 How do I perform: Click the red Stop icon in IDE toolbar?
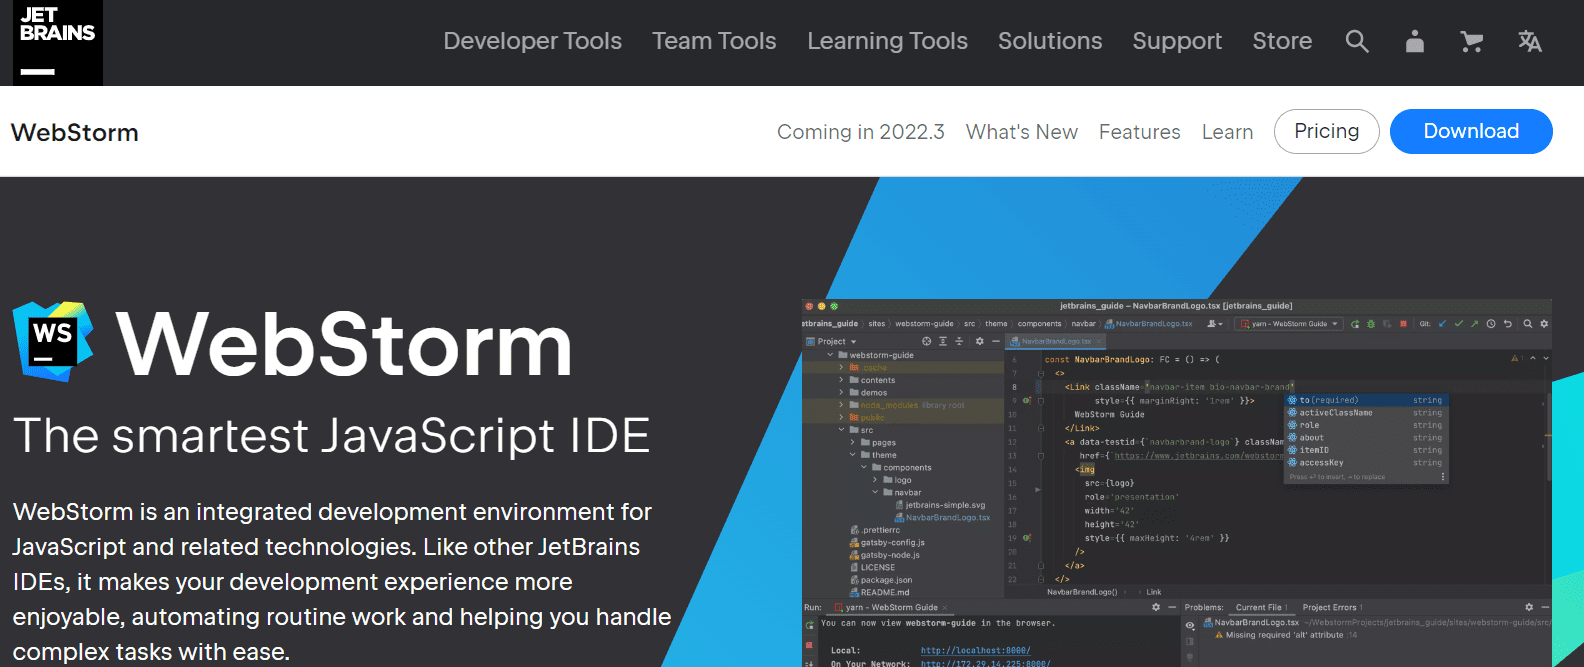1403,324
